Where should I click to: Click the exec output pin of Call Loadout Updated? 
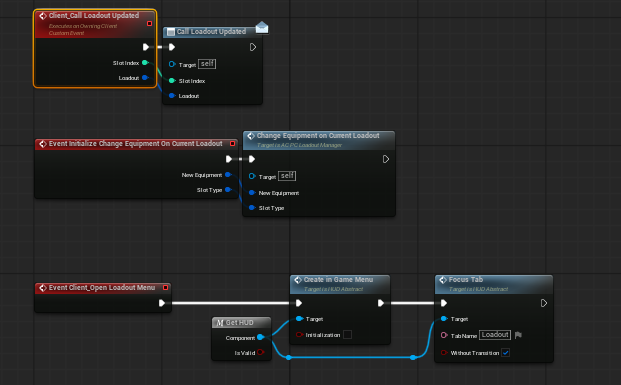click(253, 47)
